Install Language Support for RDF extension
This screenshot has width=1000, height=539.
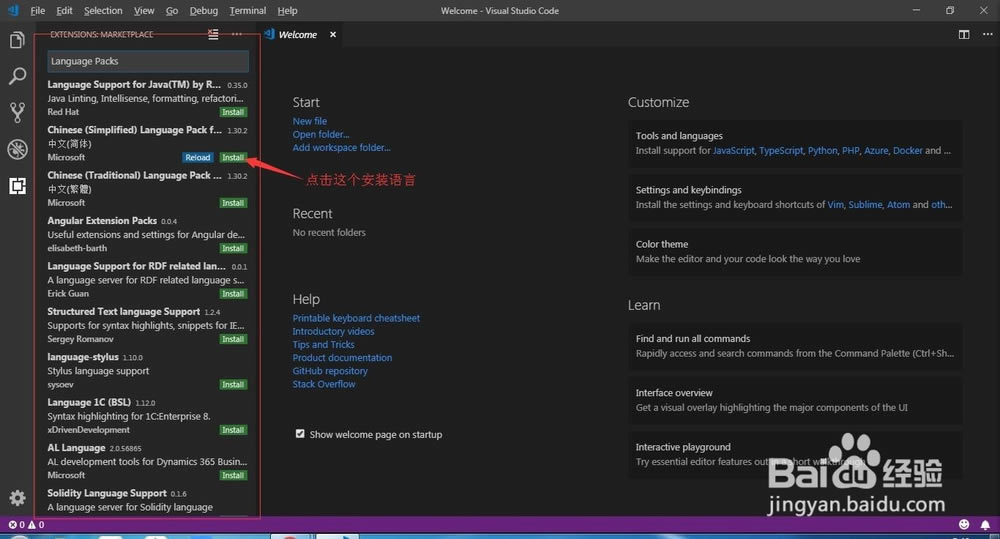click(x=233, y=293)
